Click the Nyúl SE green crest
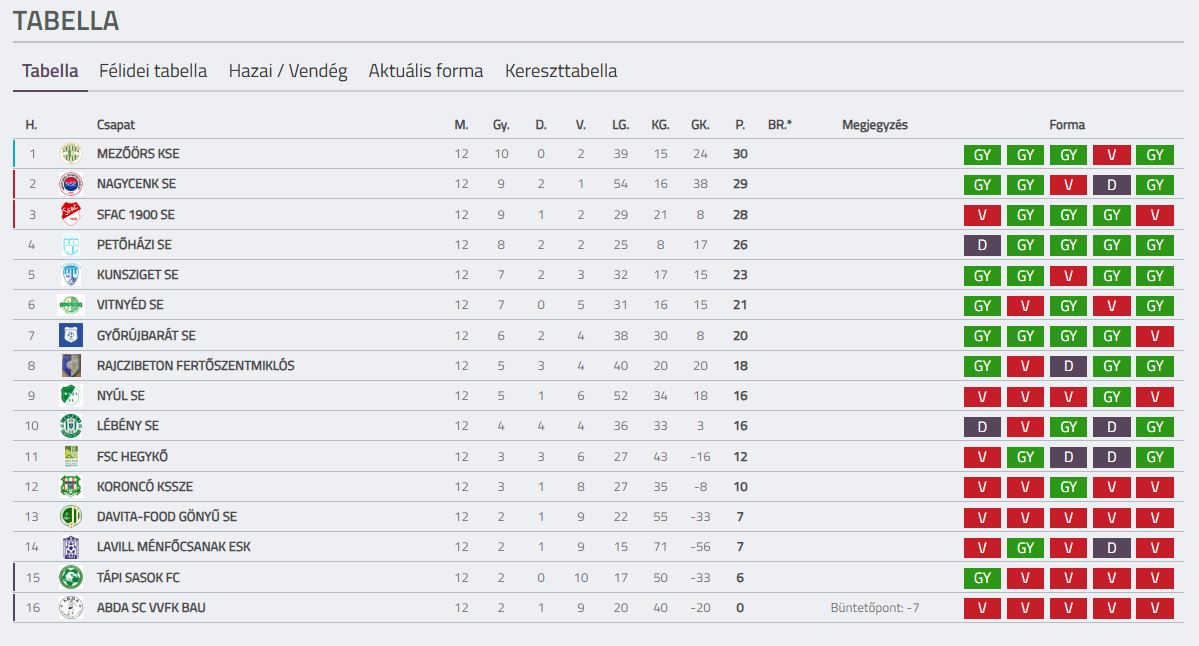The image size is (1199, 646). click(x=70, y=395)
